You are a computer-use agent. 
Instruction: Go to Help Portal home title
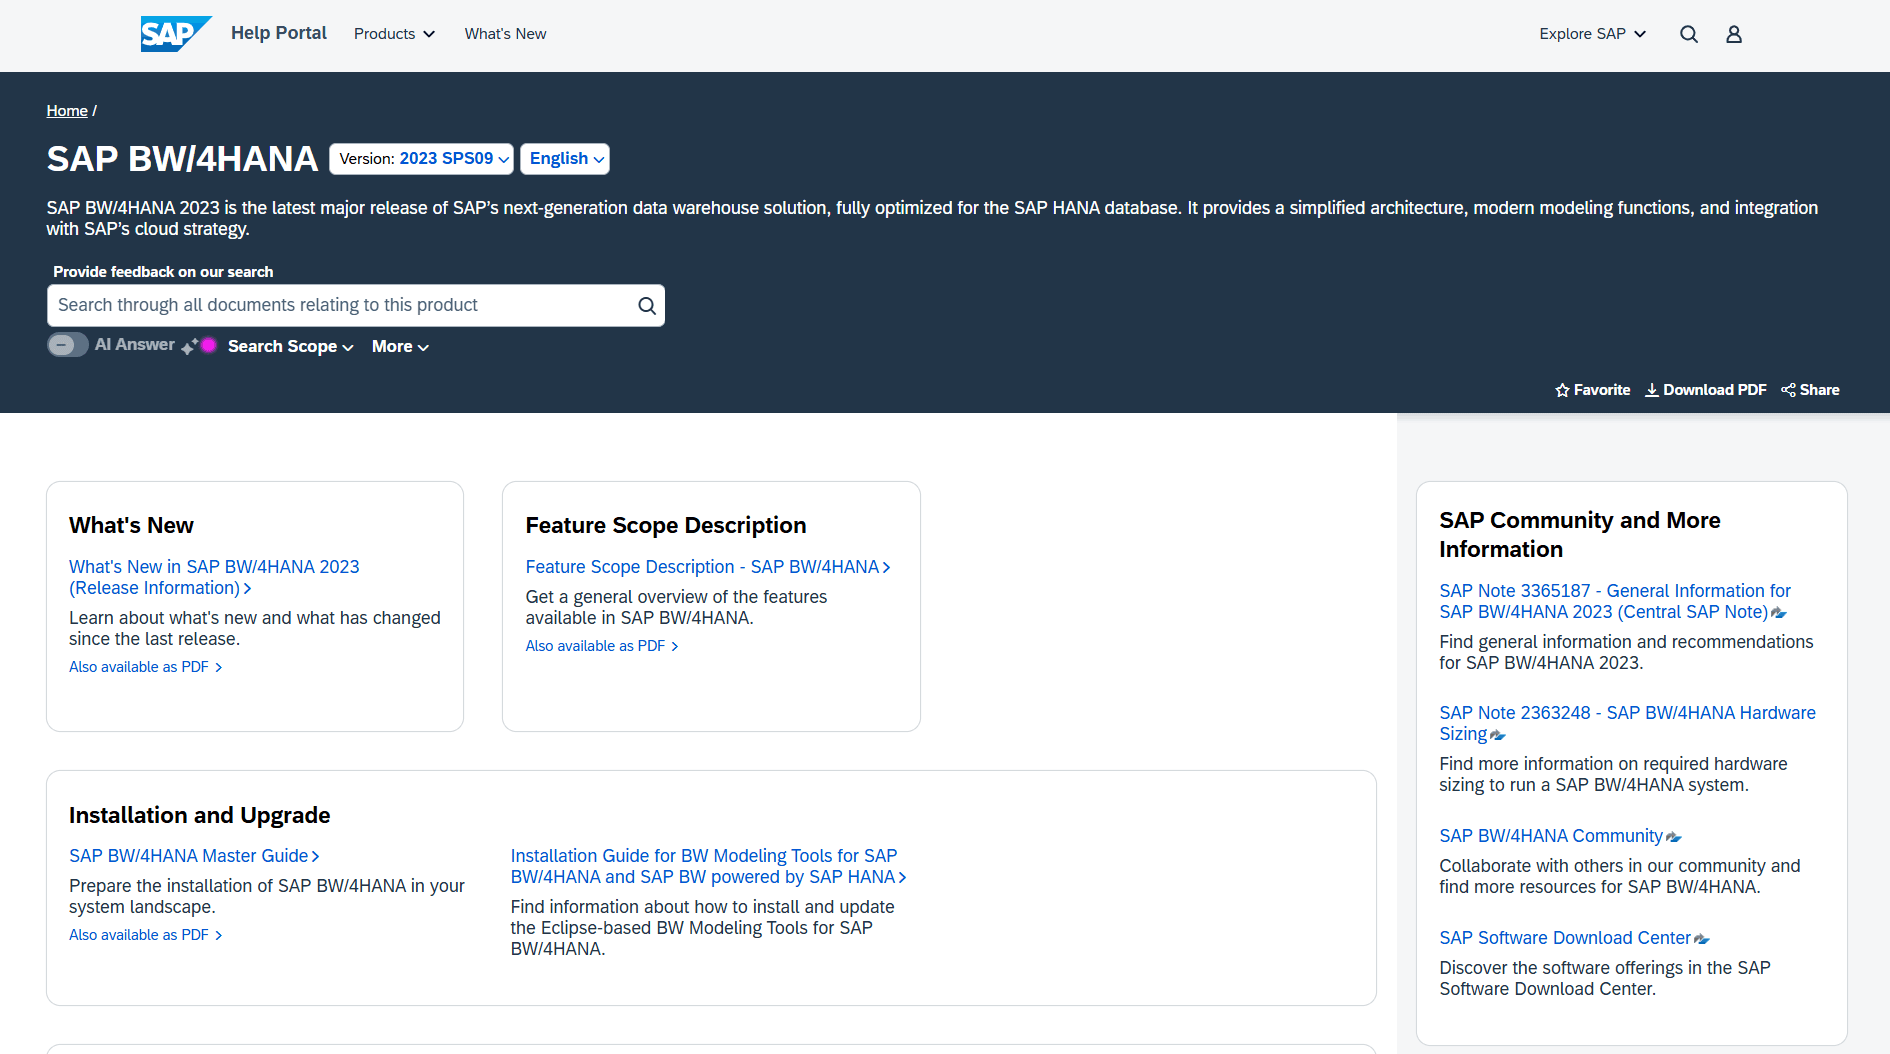[x=279, y=33]
